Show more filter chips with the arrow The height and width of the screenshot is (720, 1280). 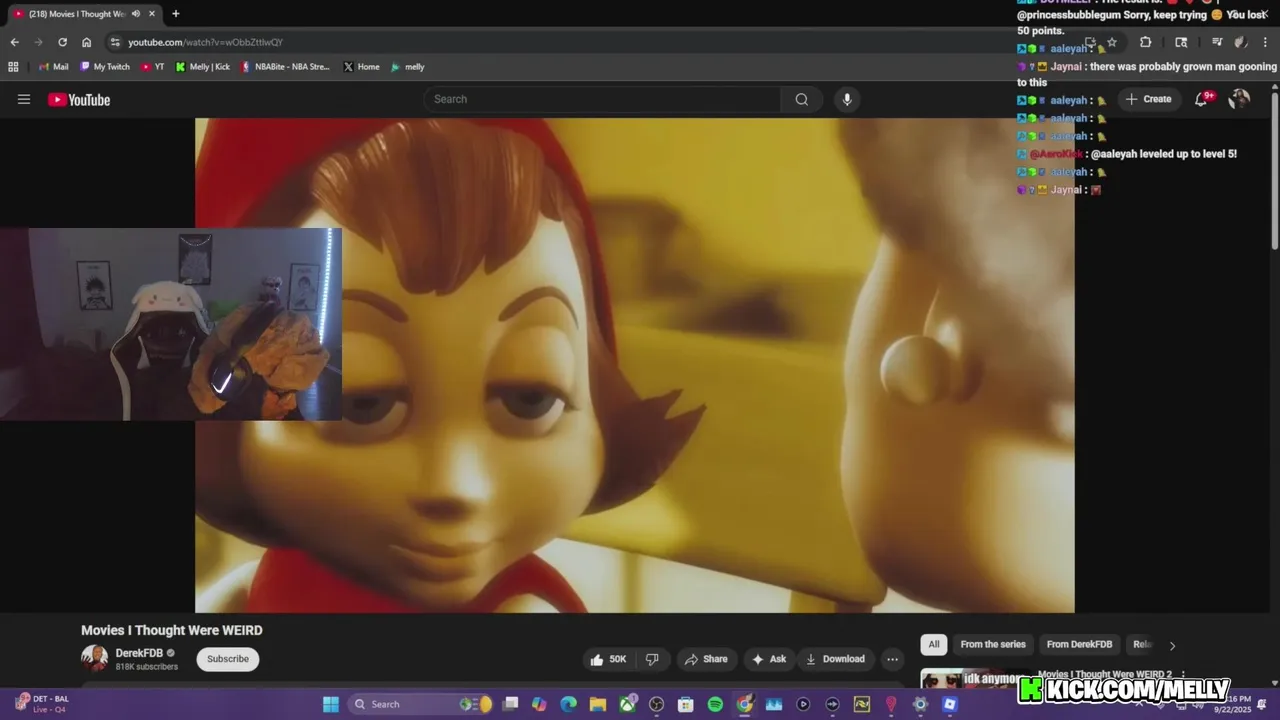point(1172,645)
